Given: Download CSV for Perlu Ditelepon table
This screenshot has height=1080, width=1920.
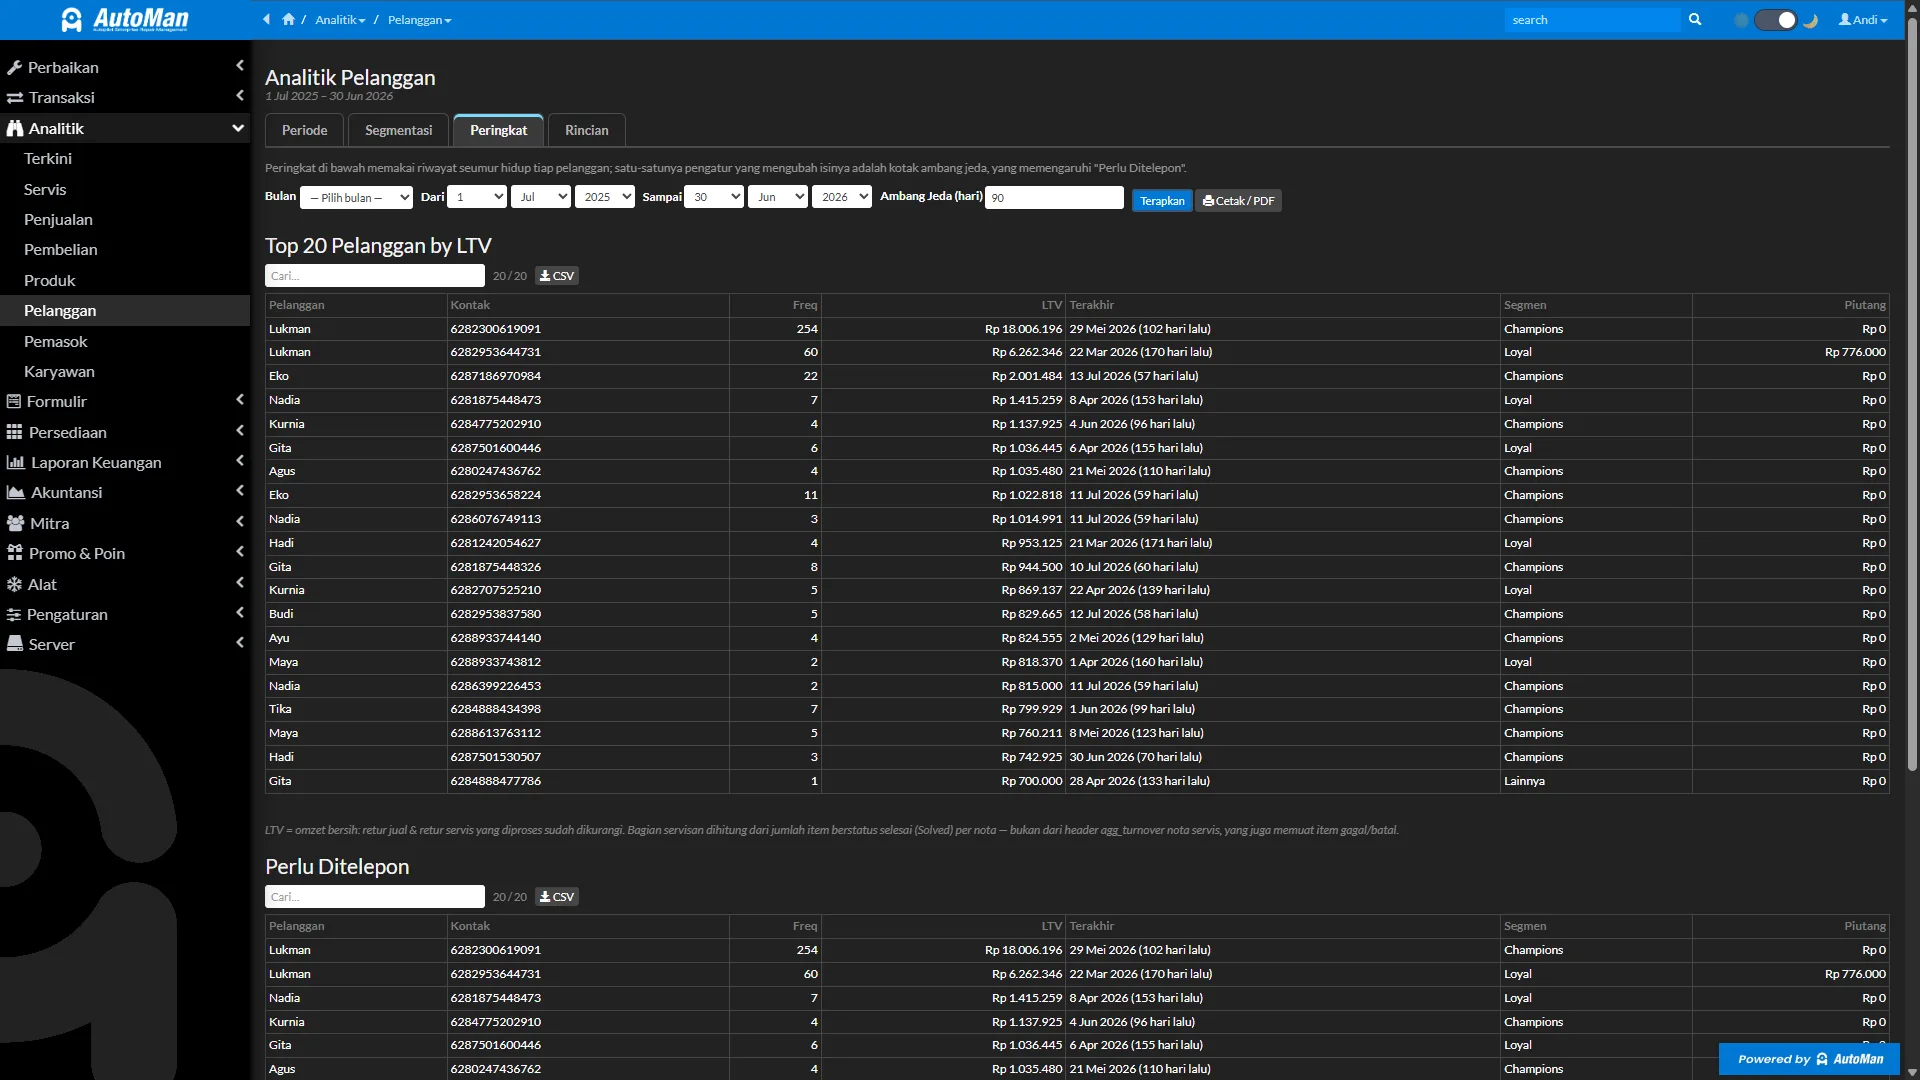Looking at the screenshot, I should [x=557, y=897].
